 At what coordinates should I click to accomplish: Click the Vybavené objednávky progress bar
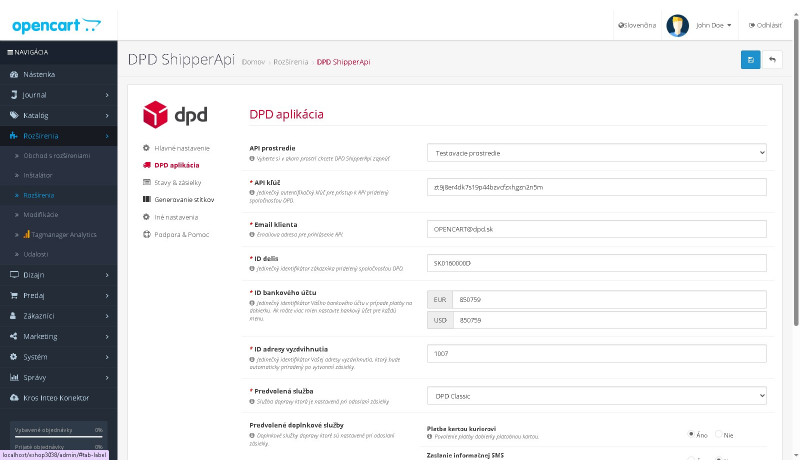click(x=59, y=437)
